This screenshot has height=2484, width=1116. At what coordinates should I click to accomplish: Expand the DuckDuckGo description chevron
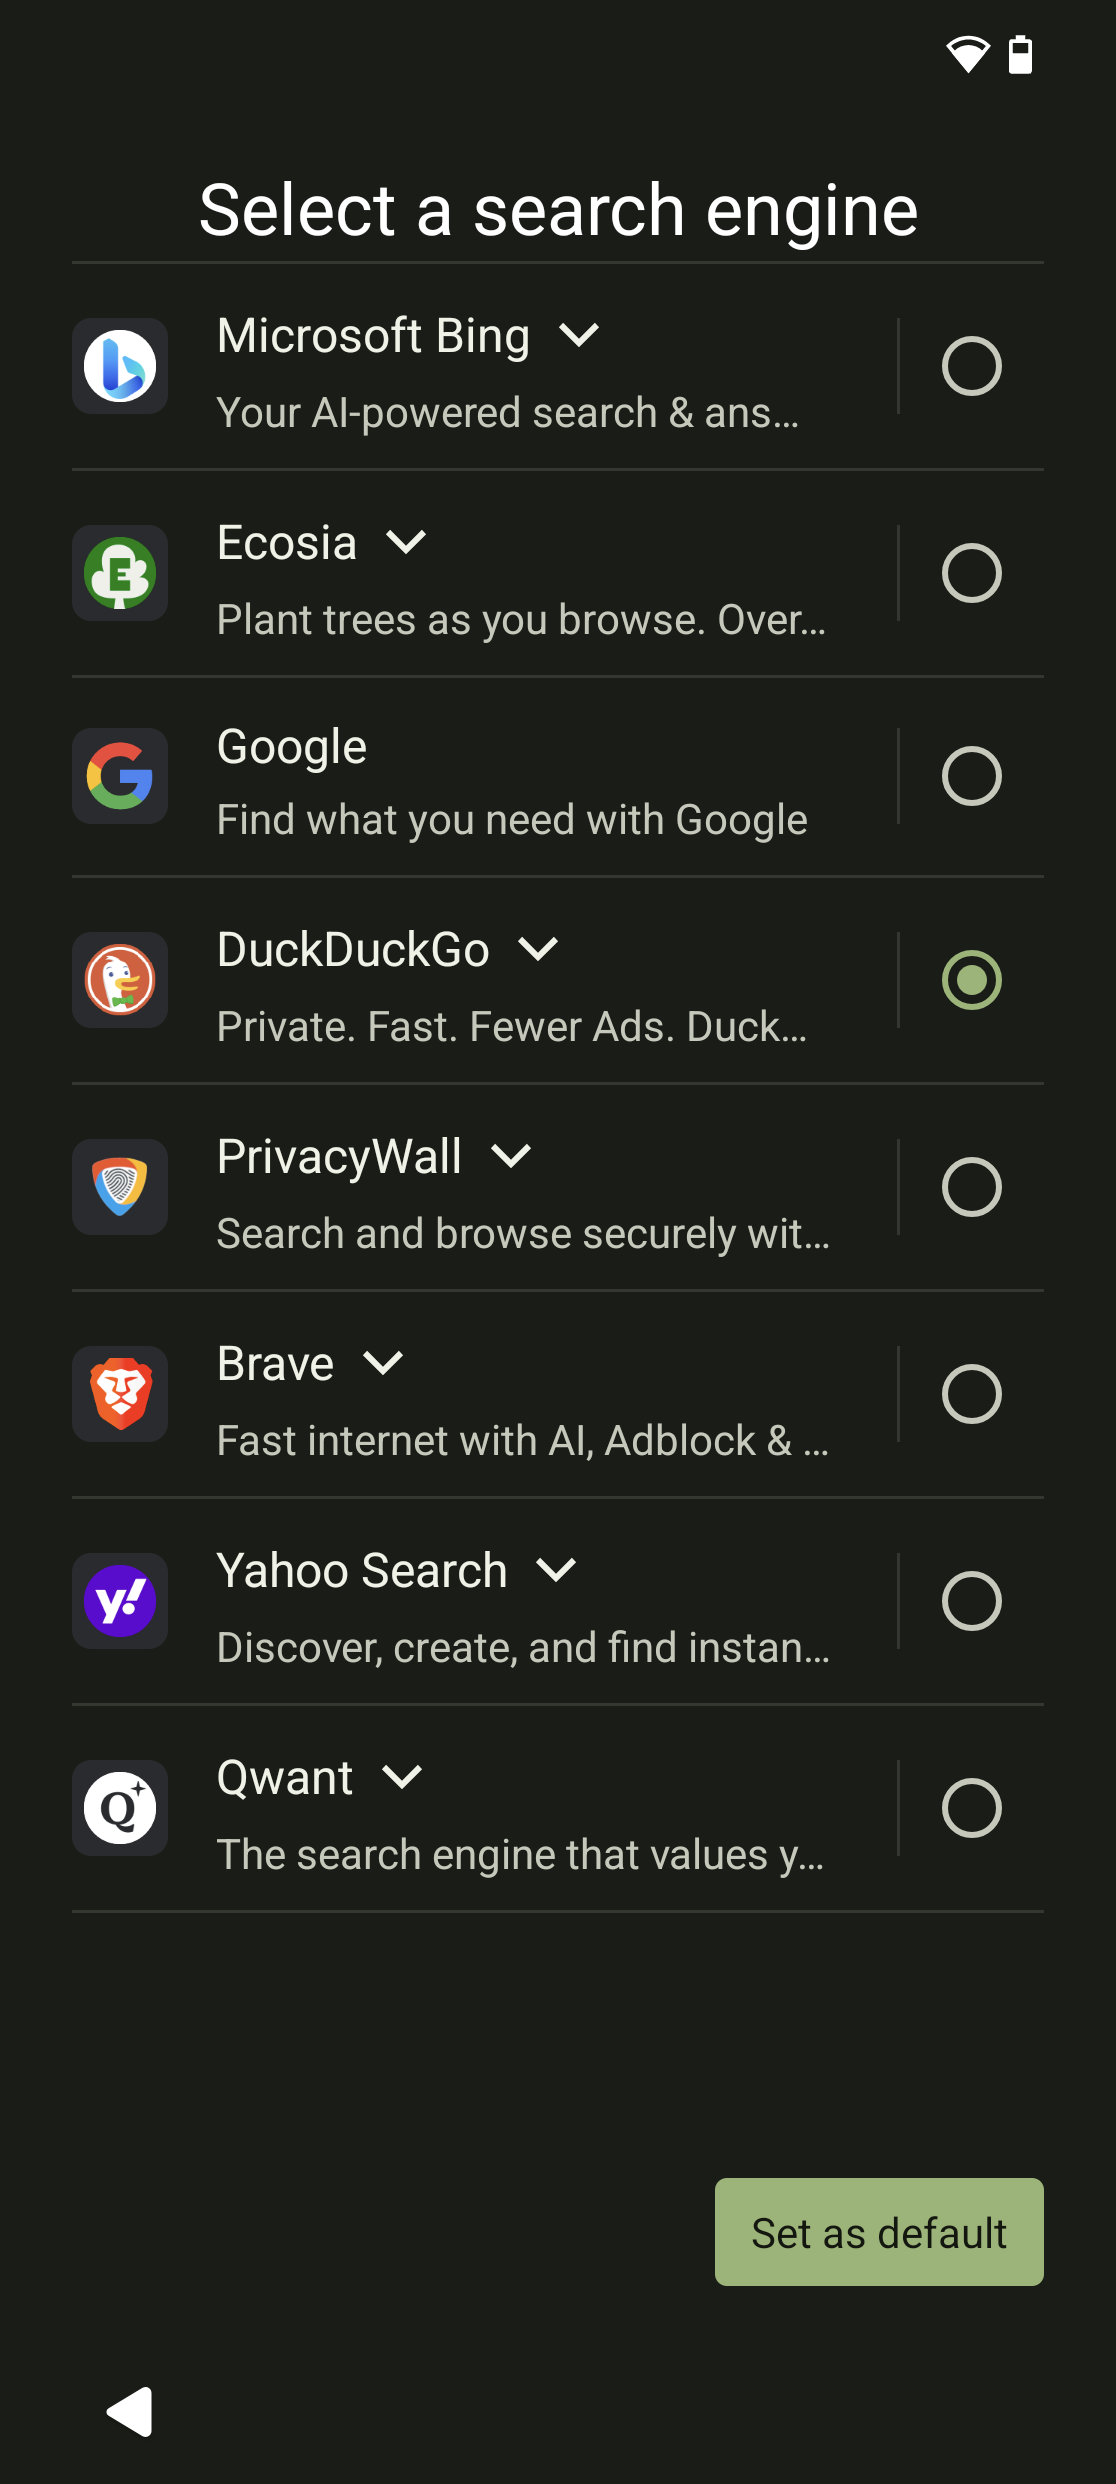(538, 949)
